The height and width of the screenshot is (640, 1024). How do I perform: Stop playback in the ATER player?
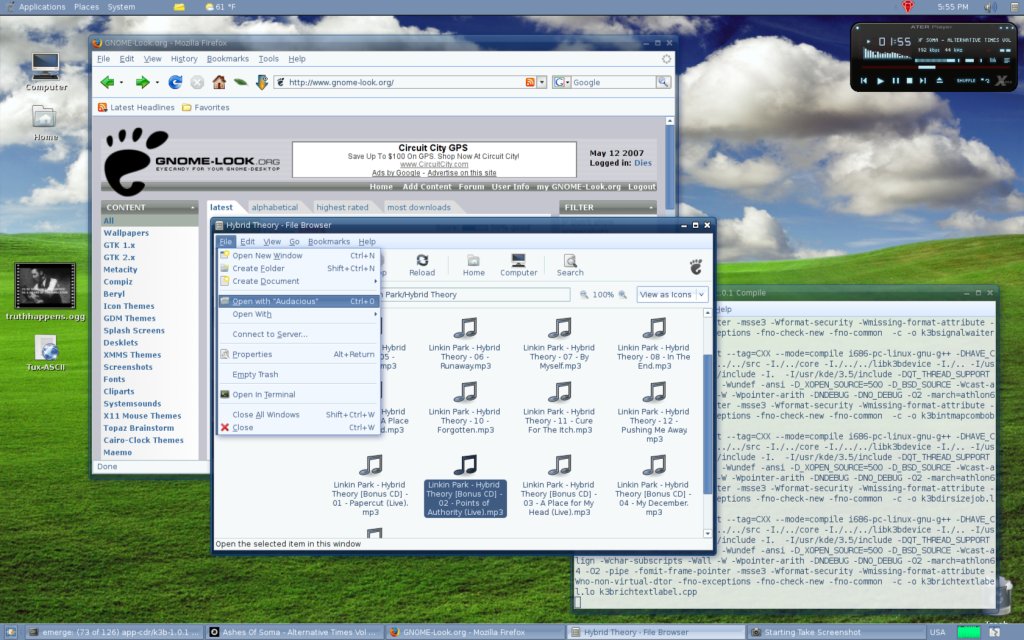[x=909, y=81]
